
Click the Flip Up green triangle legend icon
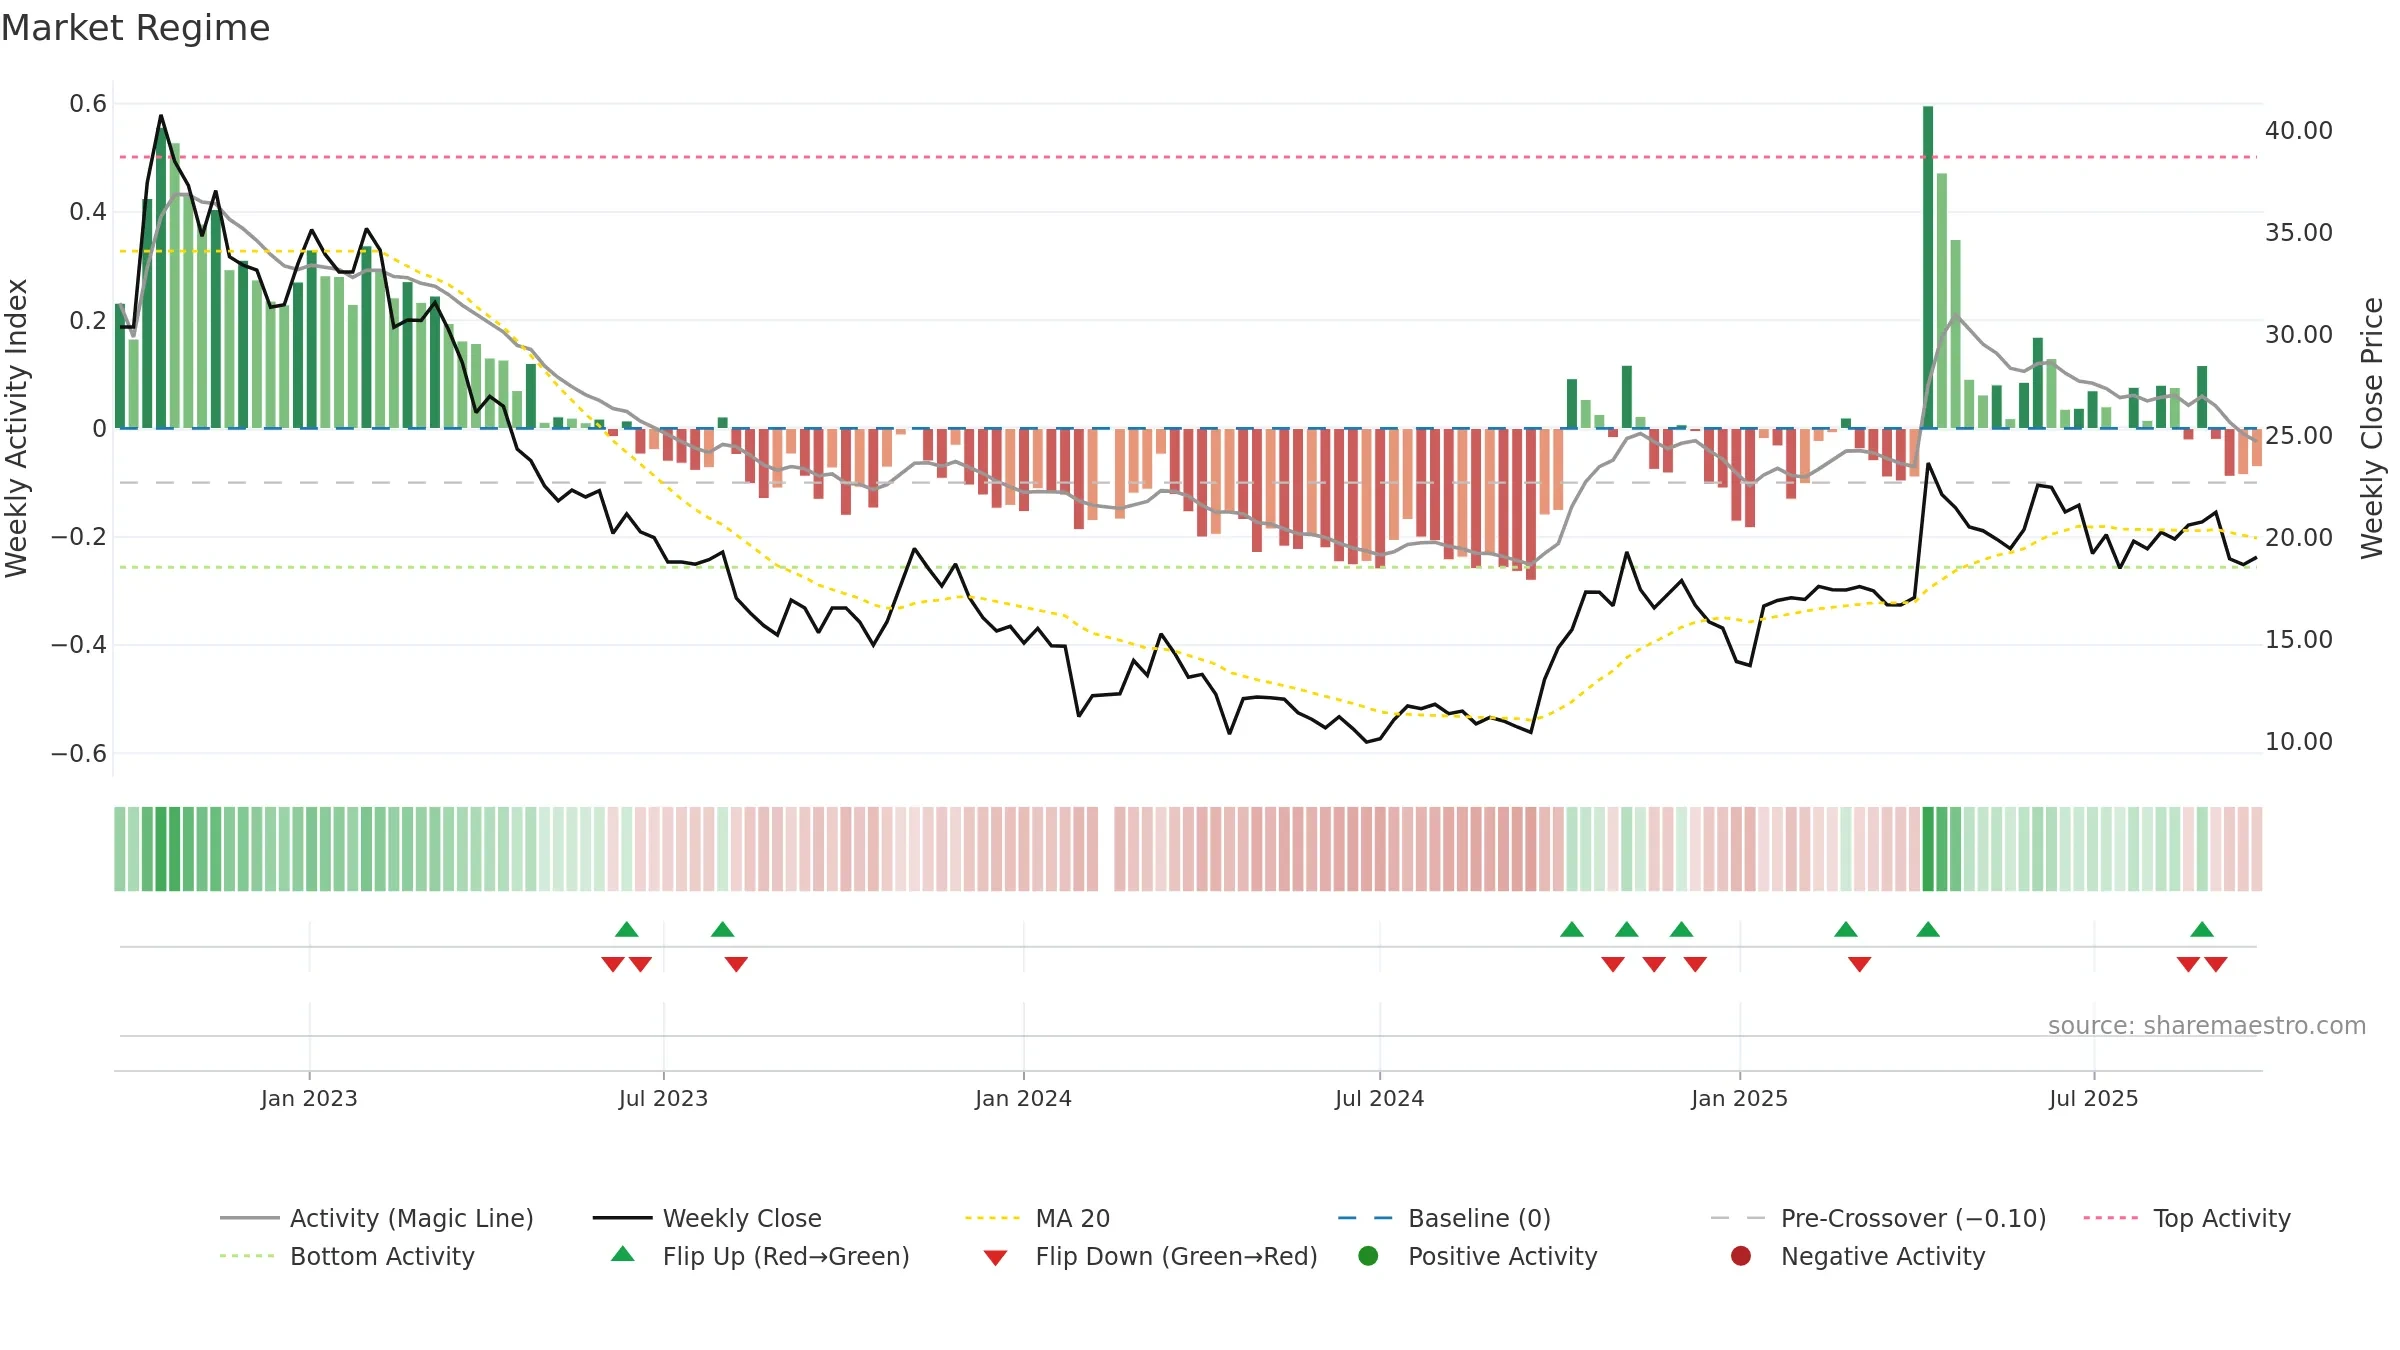(x=622, y=1254)
